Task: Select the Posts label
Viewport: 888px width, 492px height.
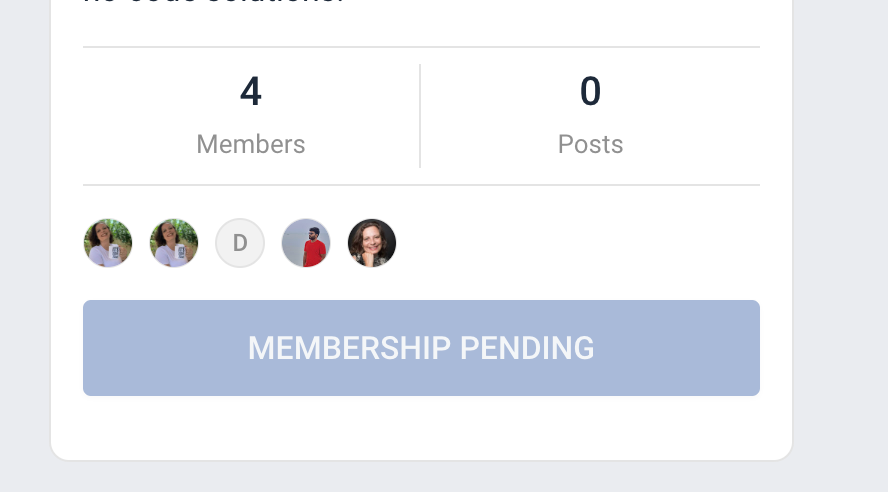Action: pyautogui.click(x=590, y=144)
